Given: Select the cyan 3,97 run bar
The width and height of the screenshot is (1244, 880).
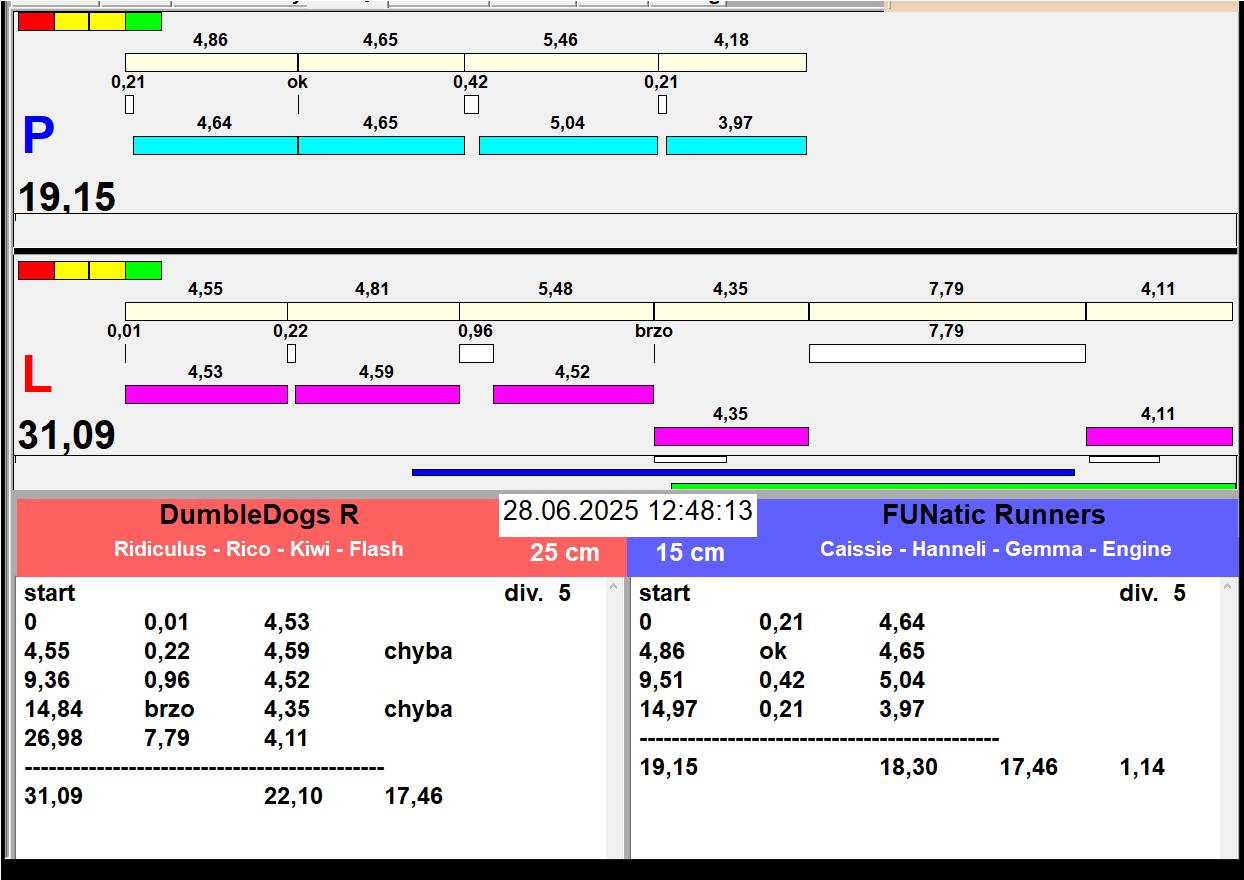Looking at the screenshot, I should tap(736, 146).
